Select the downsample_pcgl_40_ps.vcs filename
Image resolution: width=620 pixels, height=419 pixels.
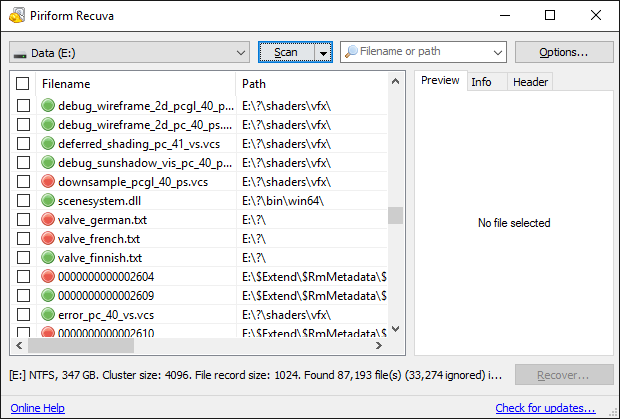133,182
